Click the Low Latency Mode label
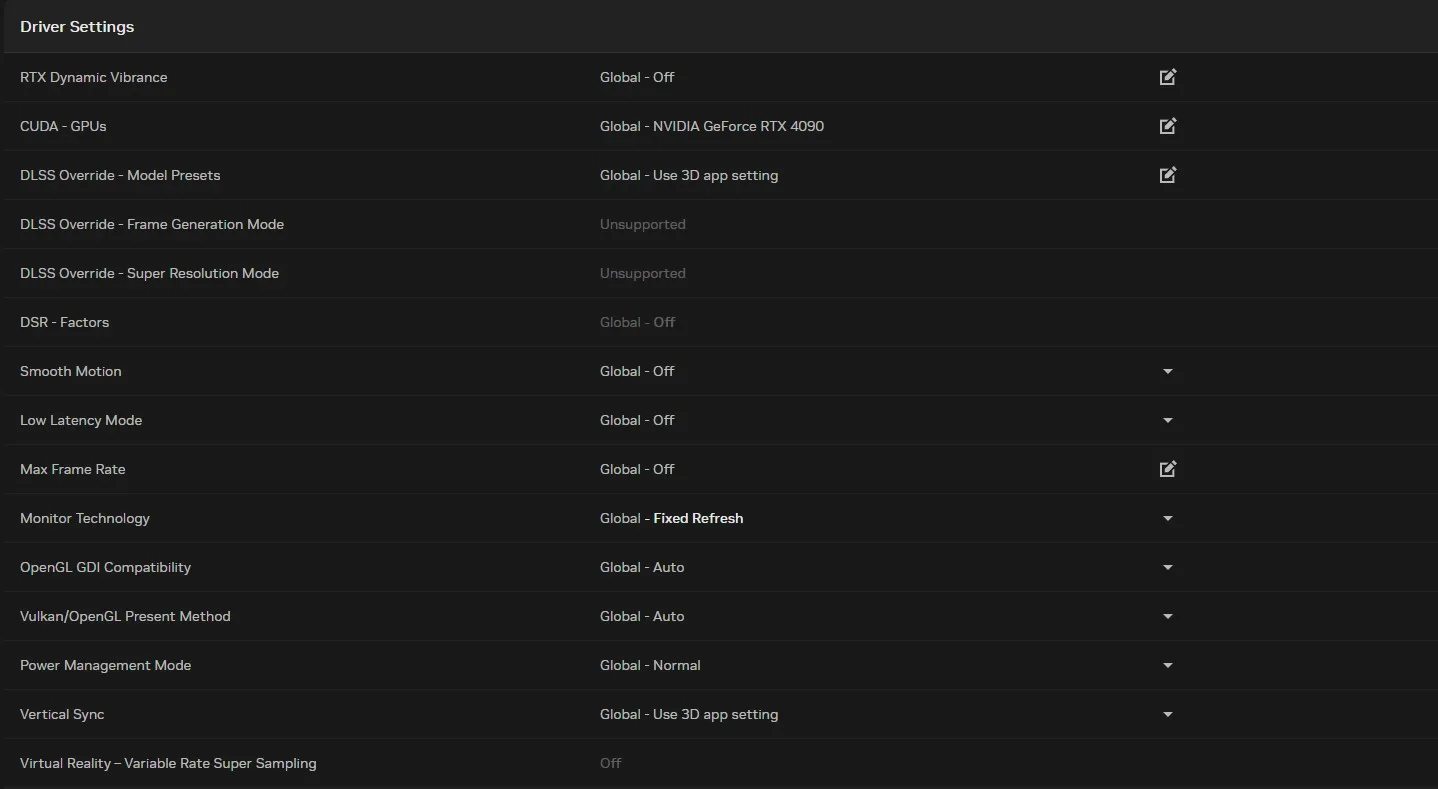Screen dimensions: 1438x789 click(x=81, y=420)
